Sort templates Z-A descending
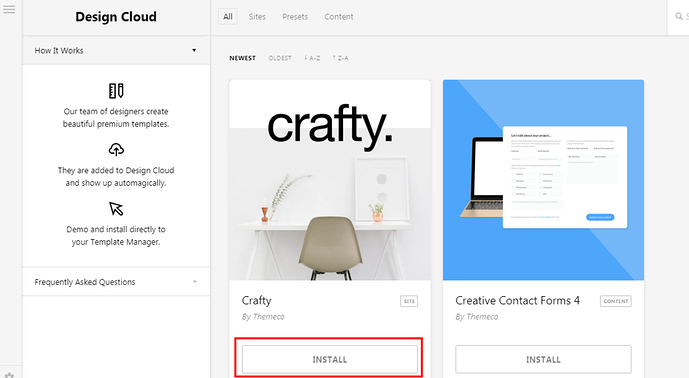 point(341,58)
